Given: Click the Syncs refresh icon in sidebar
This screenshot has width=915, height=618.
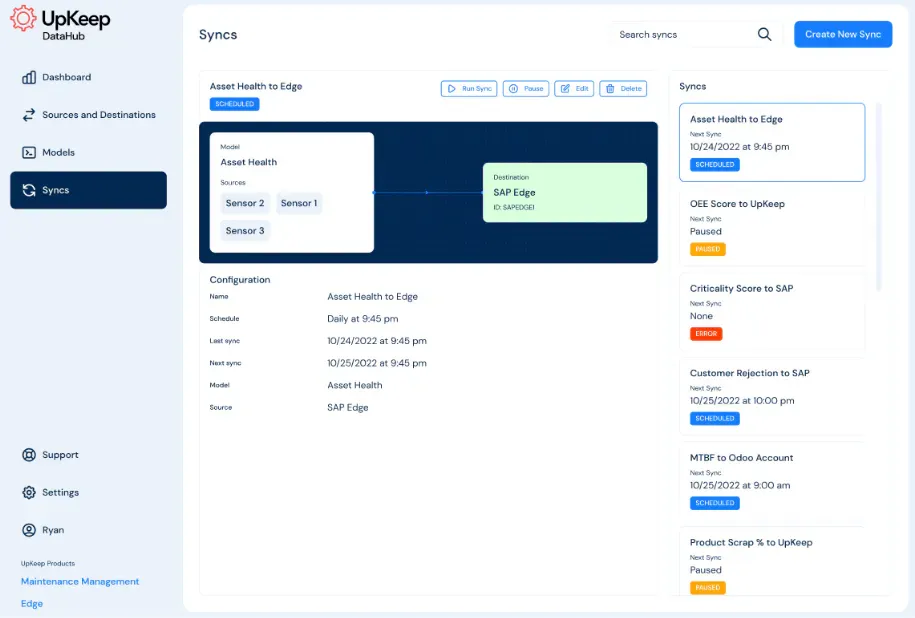Looking at the screenshot, I should tap(29, 190).
